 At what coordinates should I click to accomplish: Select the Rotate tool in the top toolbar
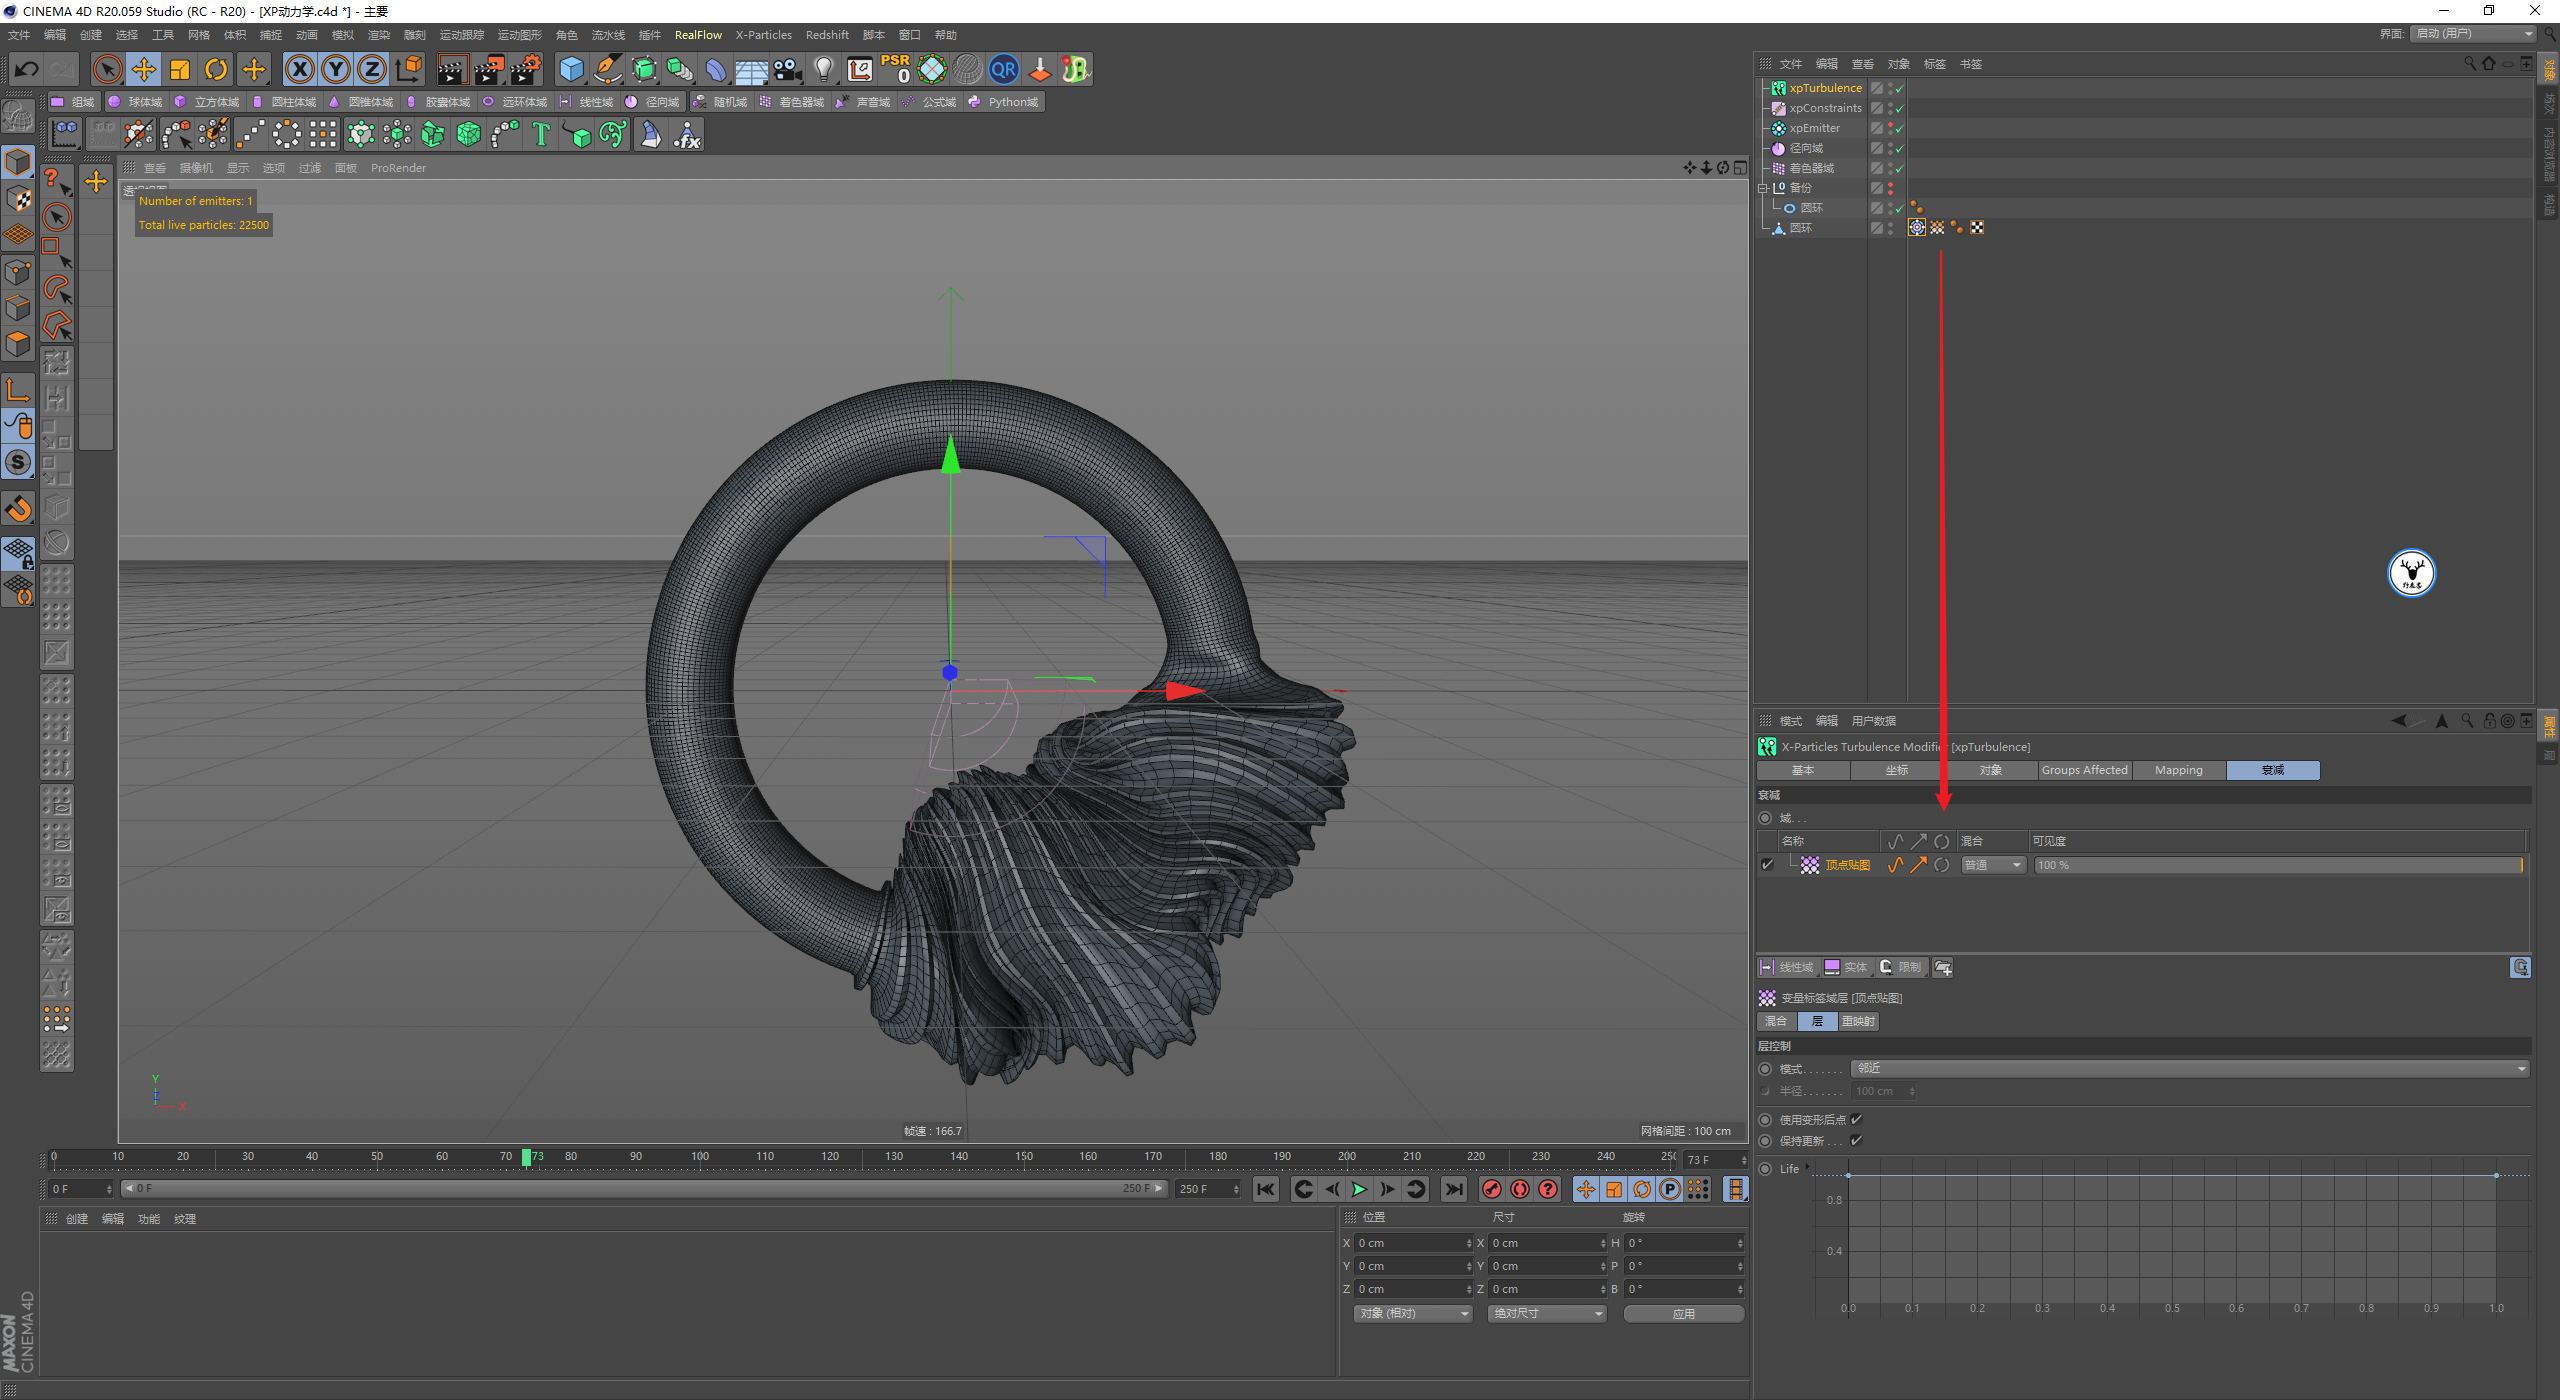point(216,69)
